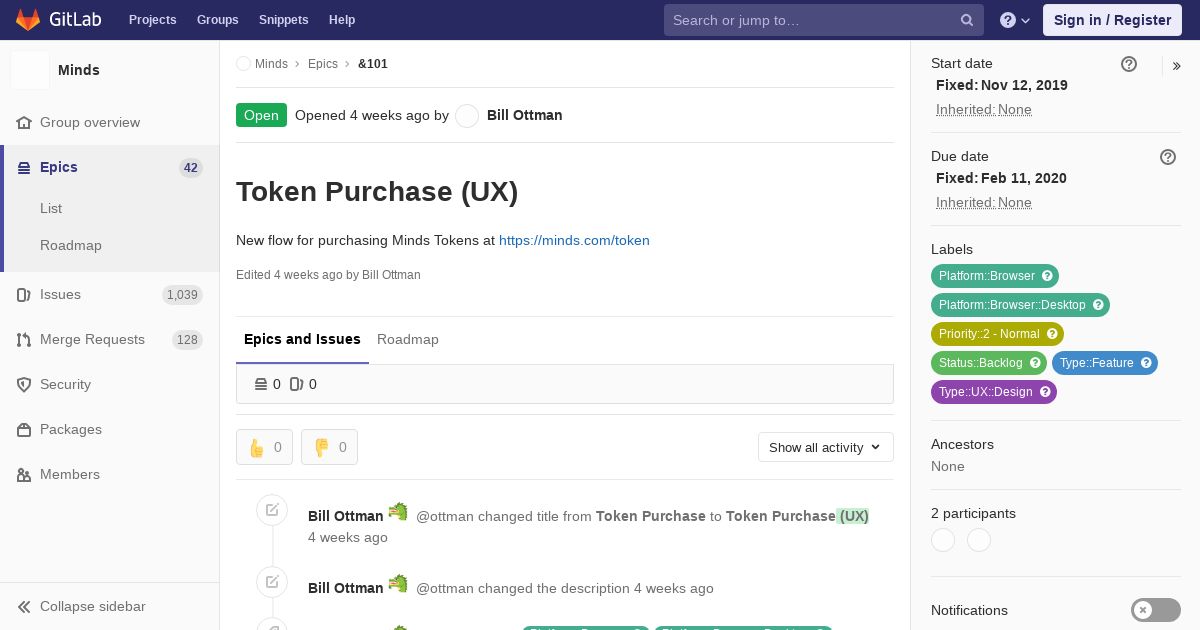
Task: Open the List item under Epics
Action: (51, 209)
